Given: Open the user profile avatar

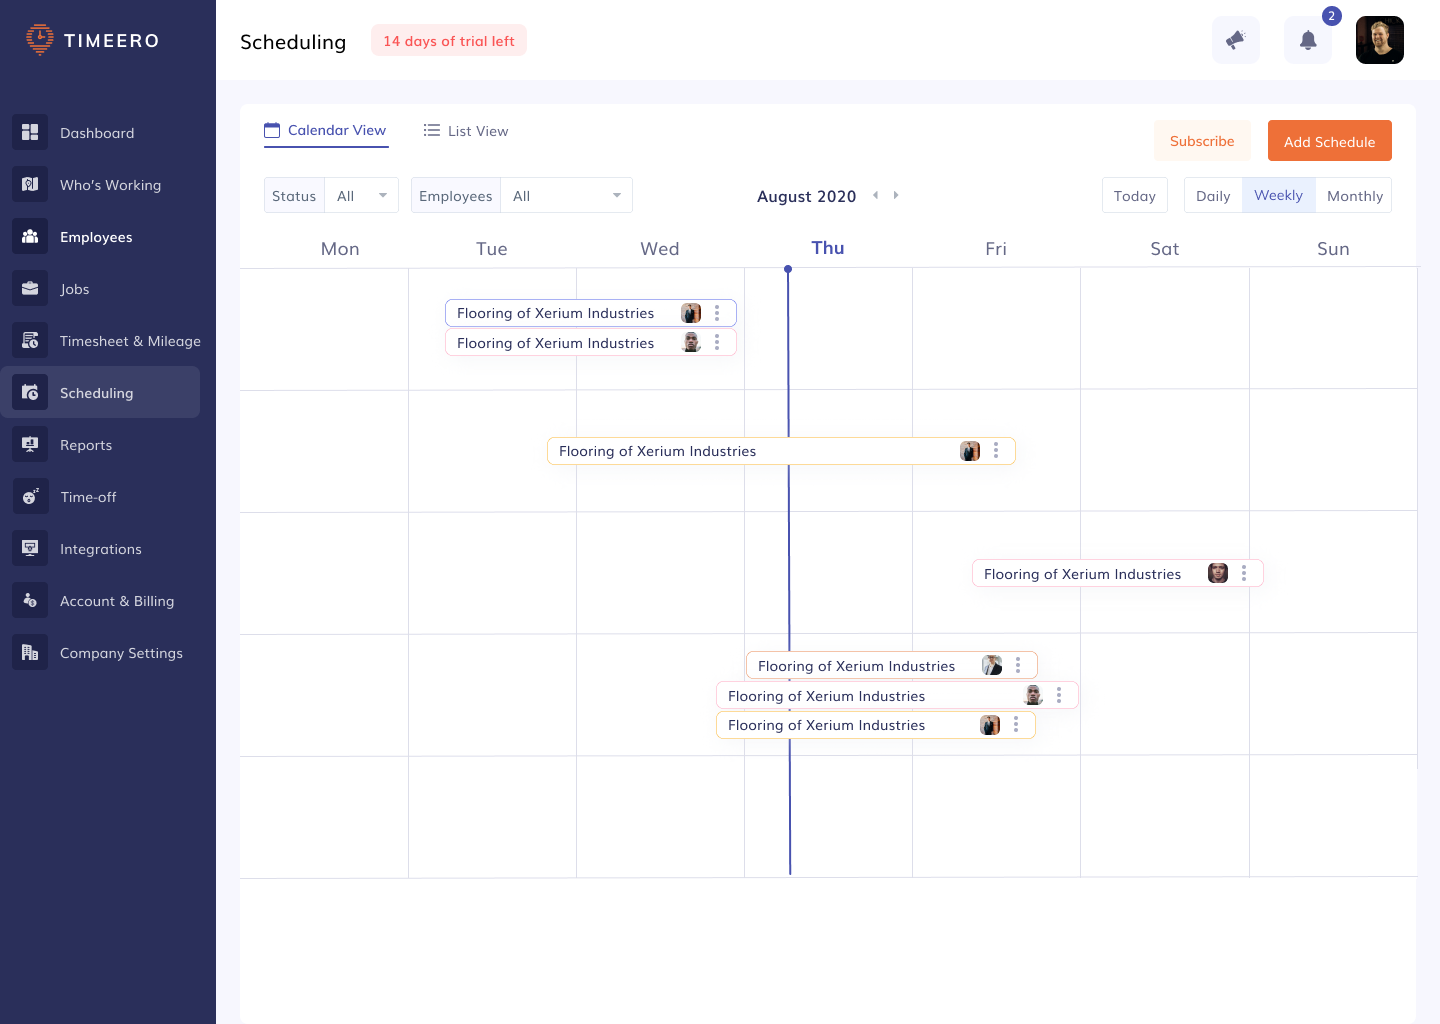Looking at the screenshot, I should pyautogui.click(x=1380, y=40).
